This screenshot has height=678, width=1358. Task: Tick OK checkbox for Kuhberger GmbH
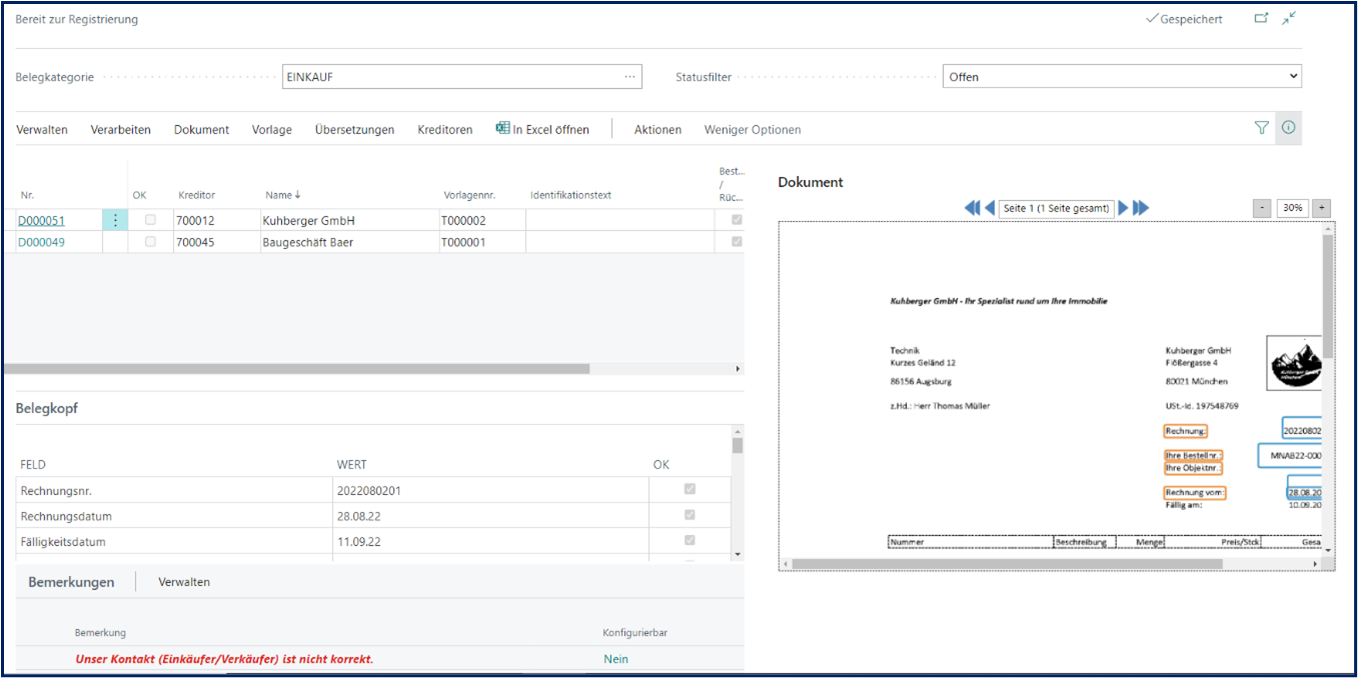[151, 220]
